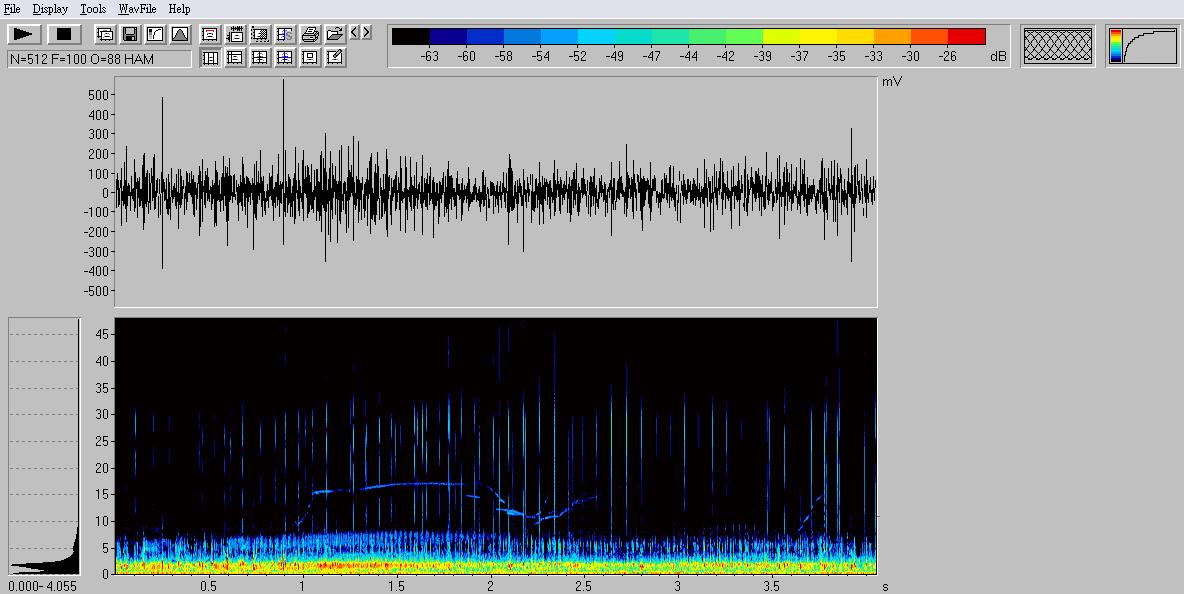Click the printer icon in toolbar
The image size is (1184, 594).
[x=310, y=34]
